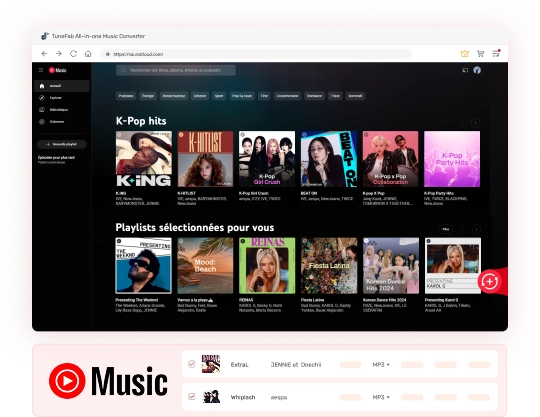540x417 pixels.
Task: Toggle the YouTube Music hamburger sidebar menu
Action: click(41, 70)
